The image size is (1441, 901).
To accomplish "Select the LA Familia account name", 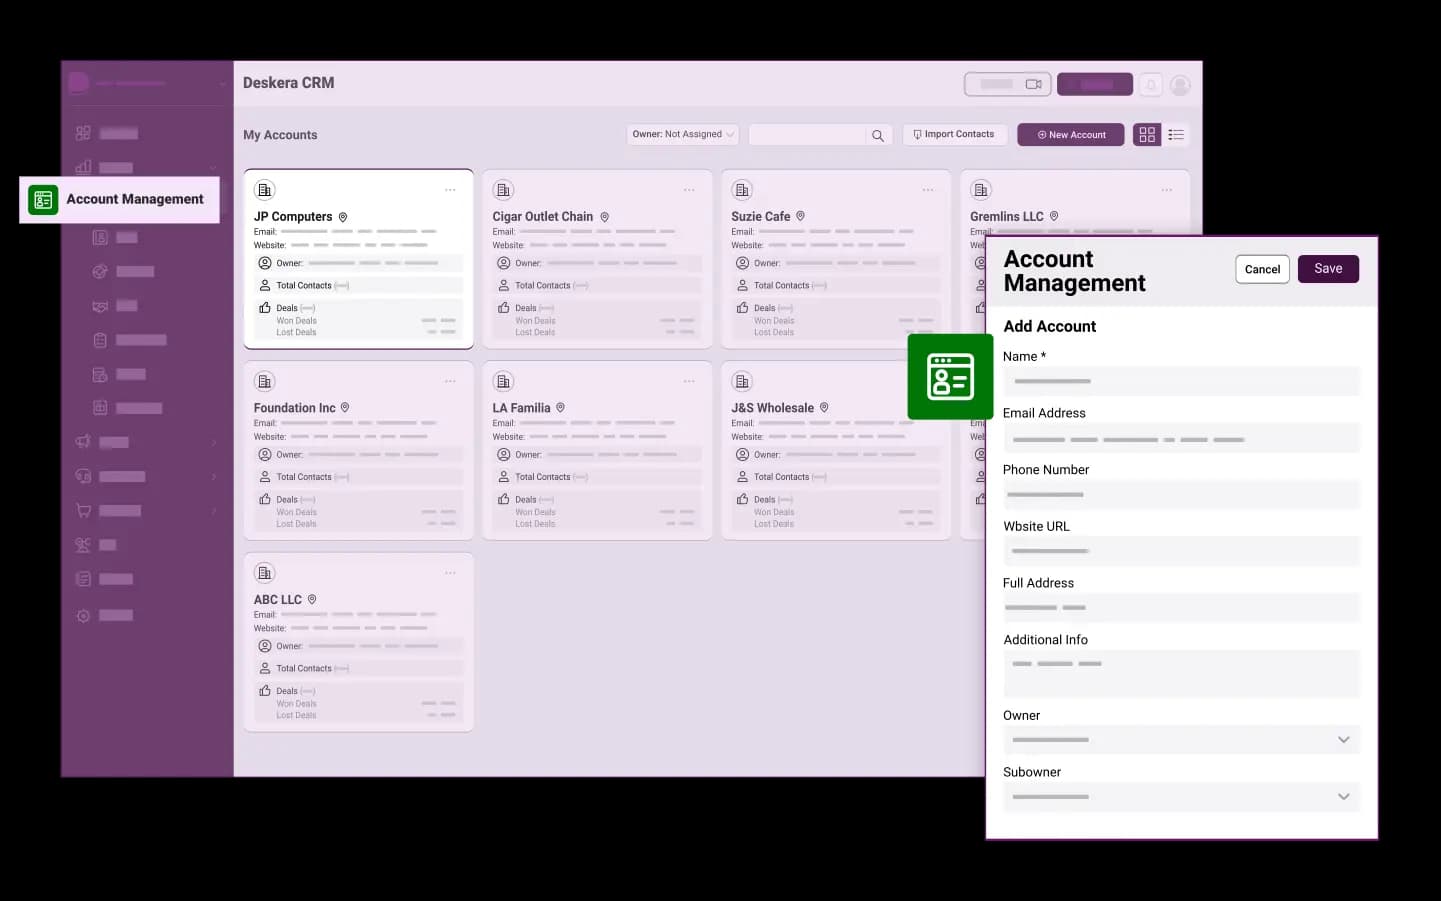I will click(522, 408).
